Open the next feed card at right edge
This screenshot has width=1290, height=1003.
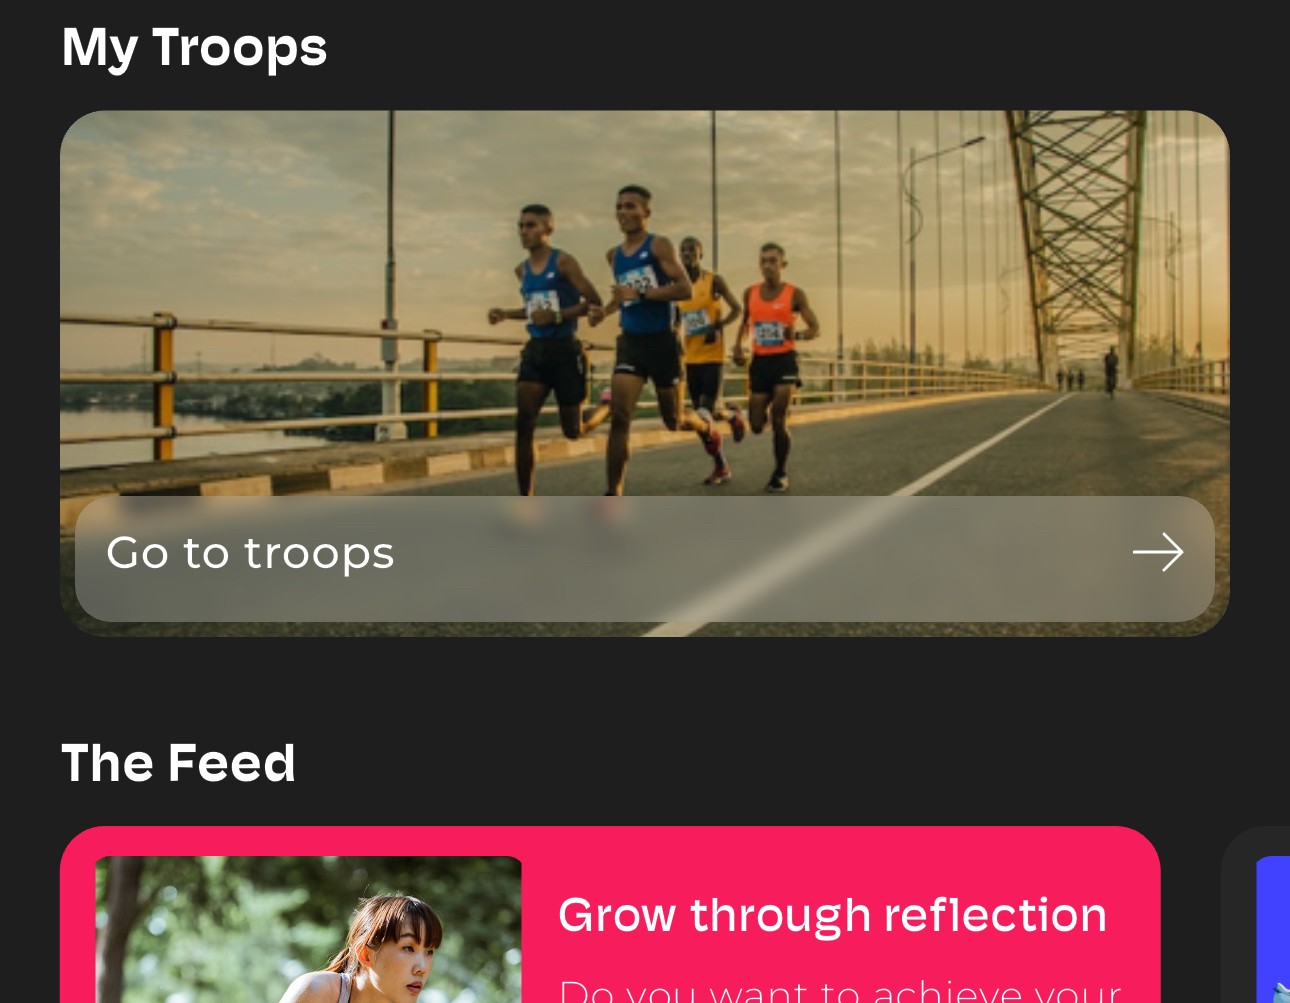(x=1256, y=915)
